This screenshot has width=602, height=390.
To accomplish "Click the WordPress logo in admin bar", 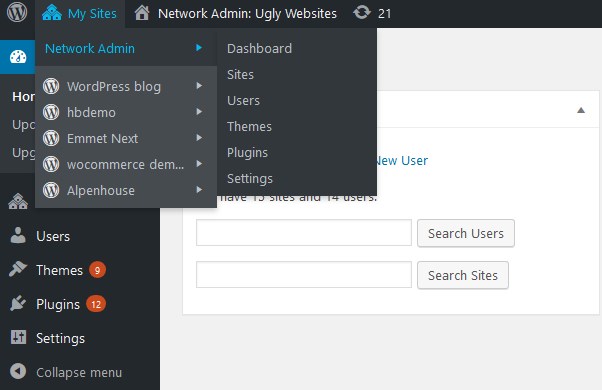I will 17,13.
